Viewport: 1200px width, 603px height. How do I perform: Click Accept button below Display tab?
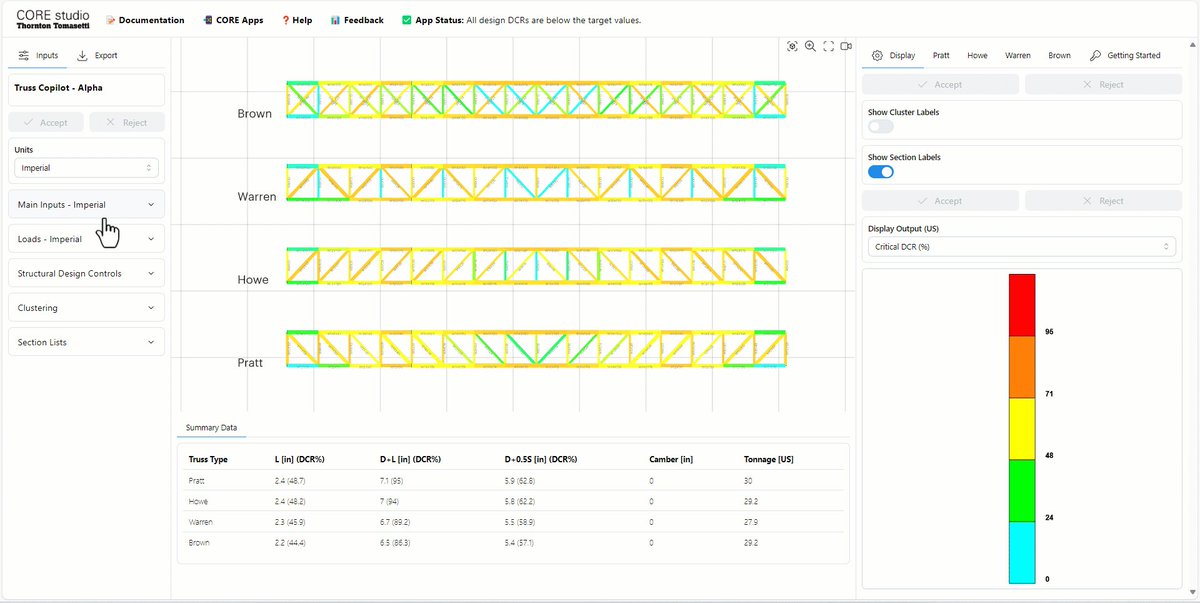pos(940,85)
